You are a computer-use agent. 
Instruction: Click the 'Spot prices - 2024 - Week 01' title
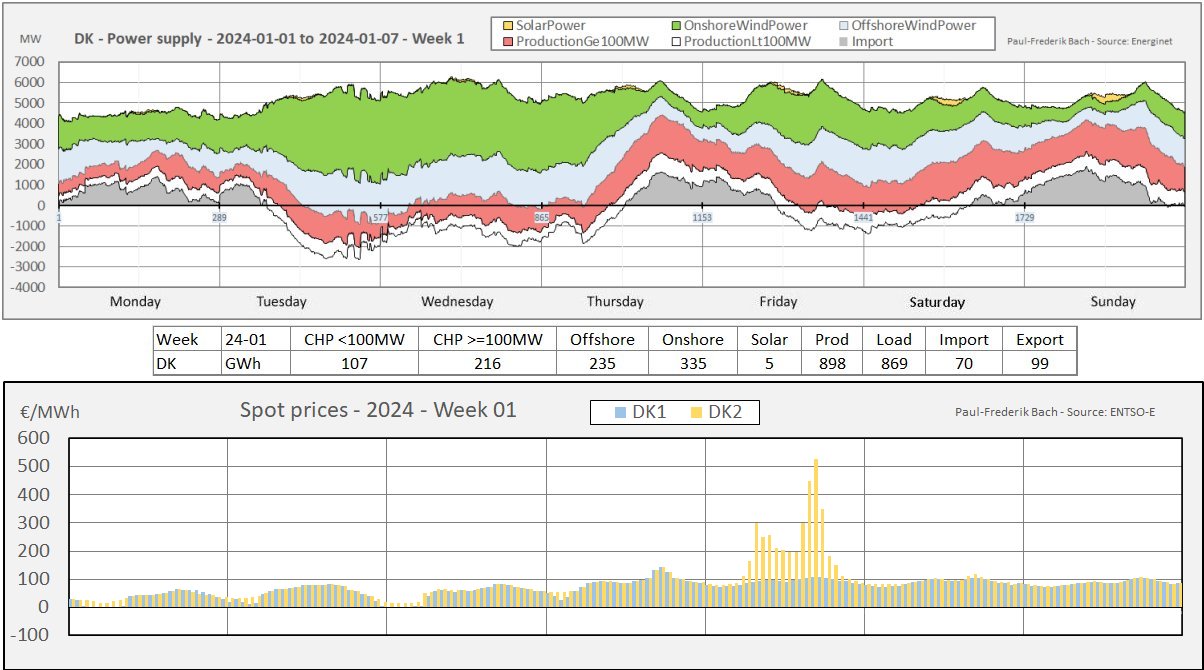pos(378,410)
